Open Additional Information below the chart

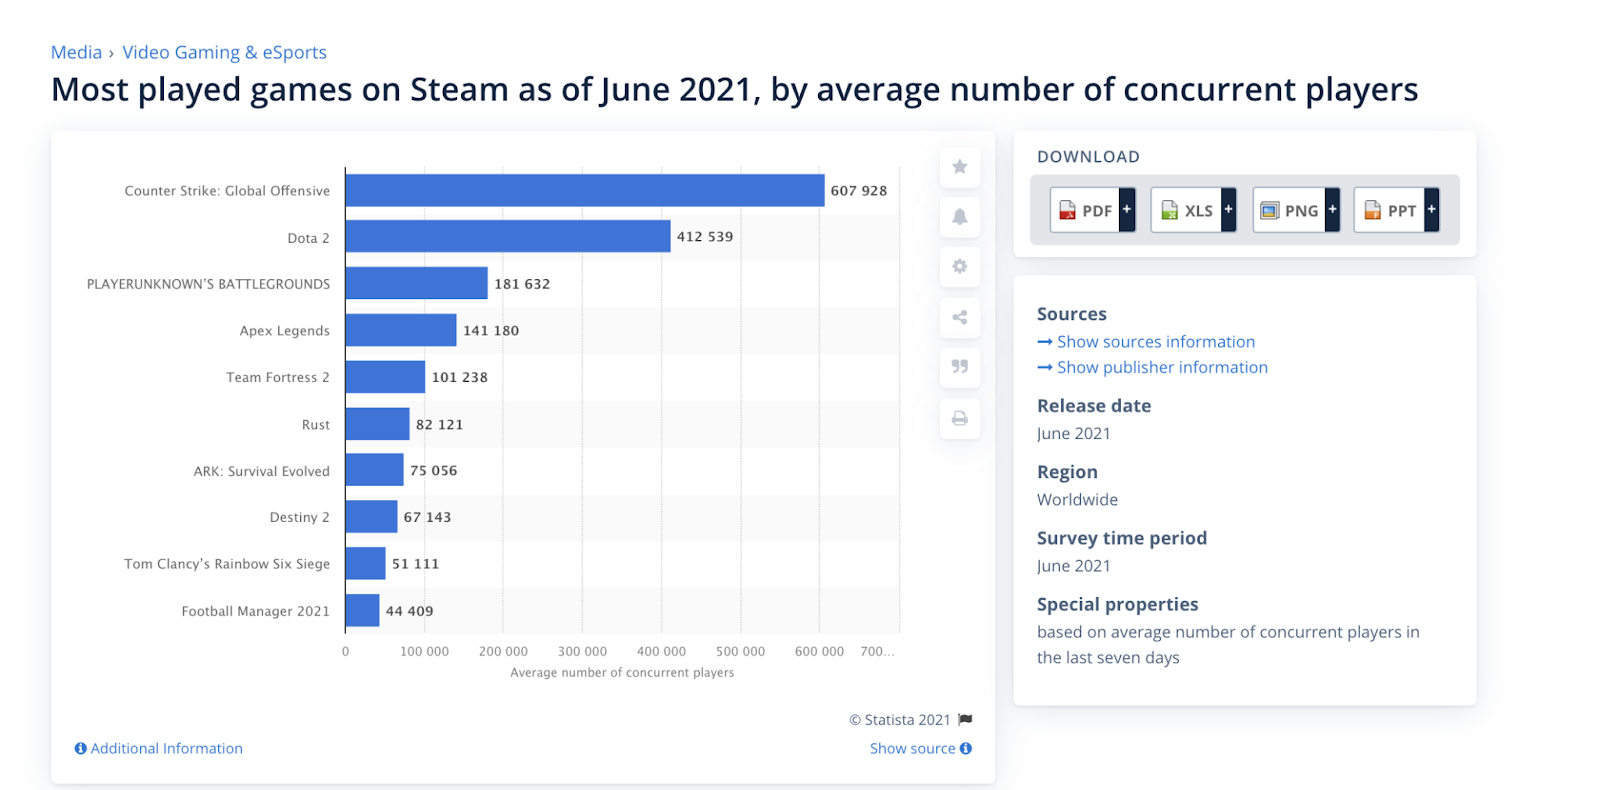159,748
